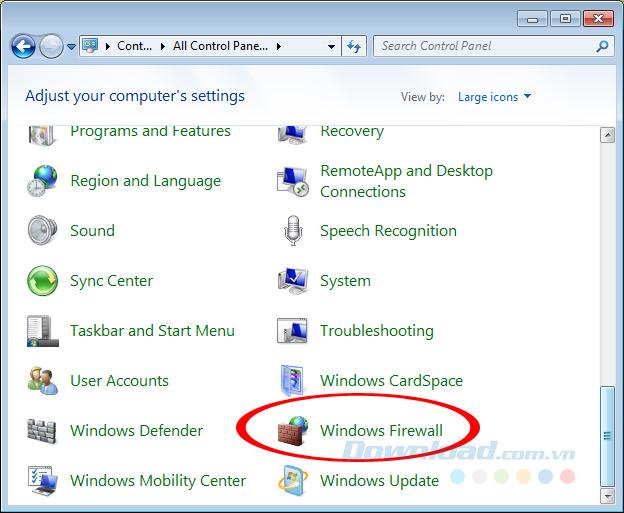Click the Search Control Panel field

coord(485,46)
